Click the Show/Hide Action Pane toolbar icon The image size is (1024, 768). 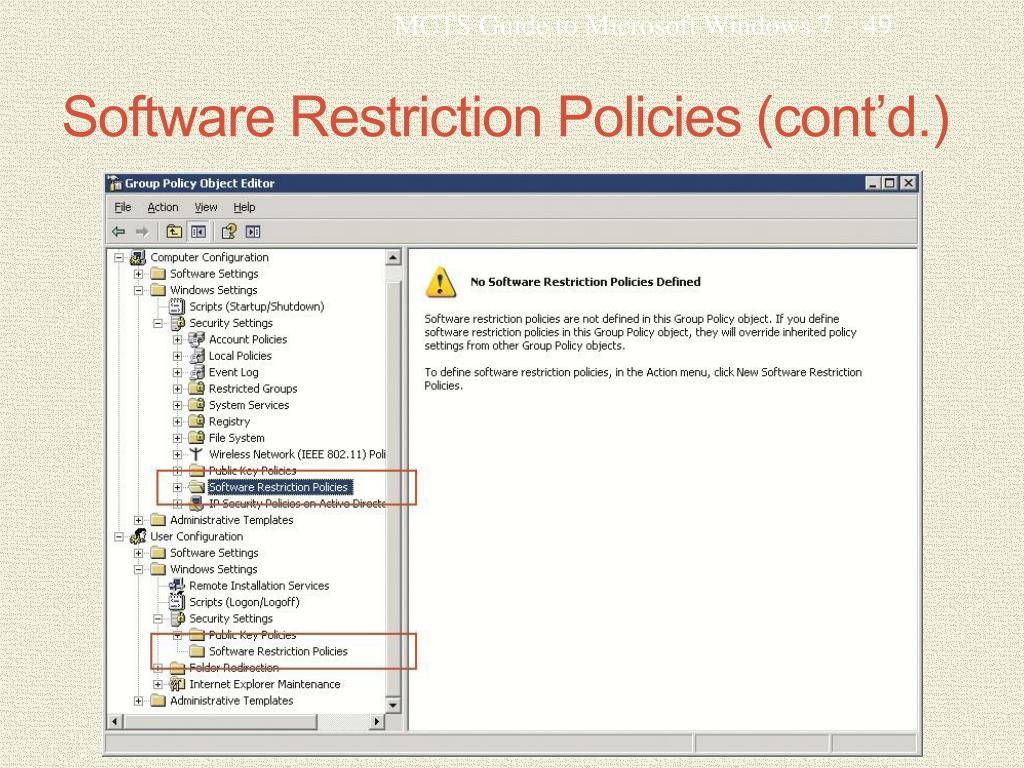253,231
